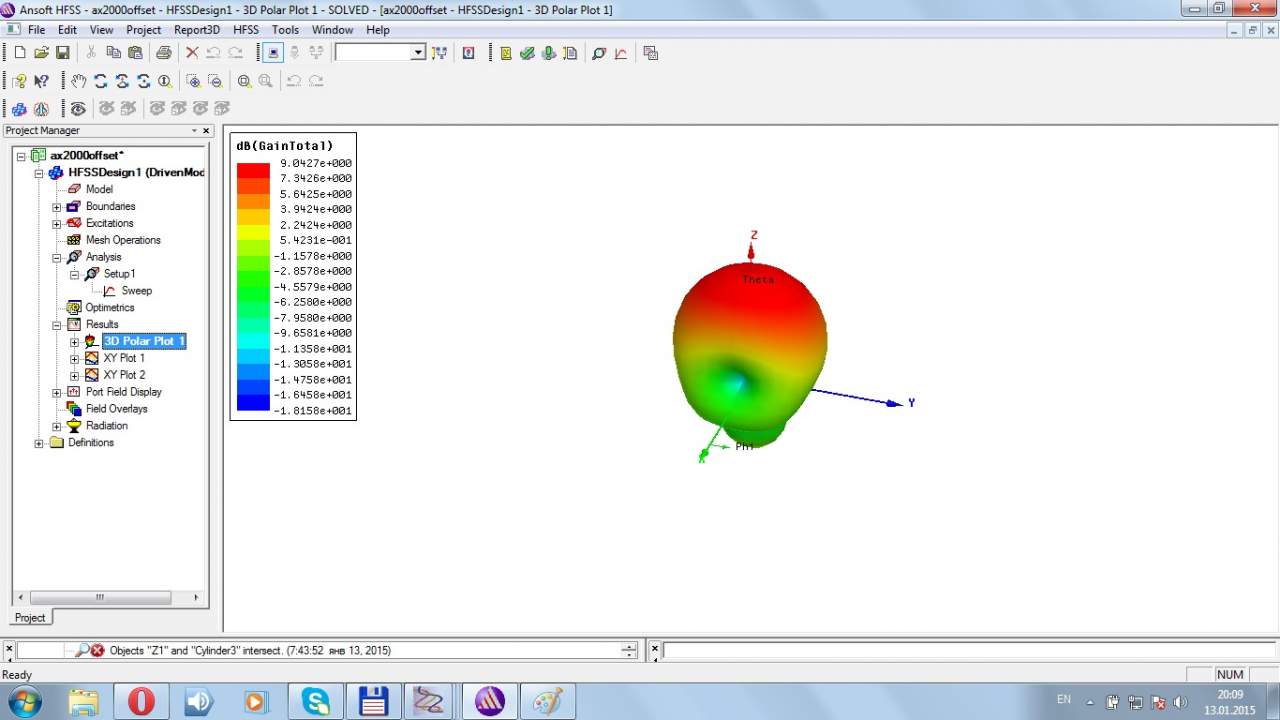
Task: Open the empty toolbar combo box dropdown
Action: click(418, 53)
